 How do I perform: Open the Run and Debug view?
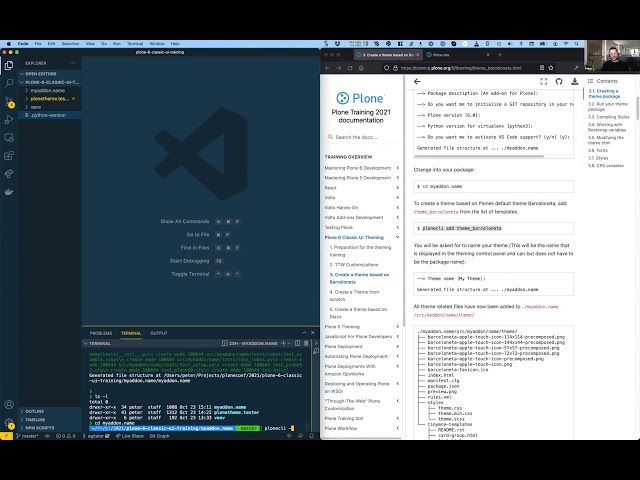9,120
